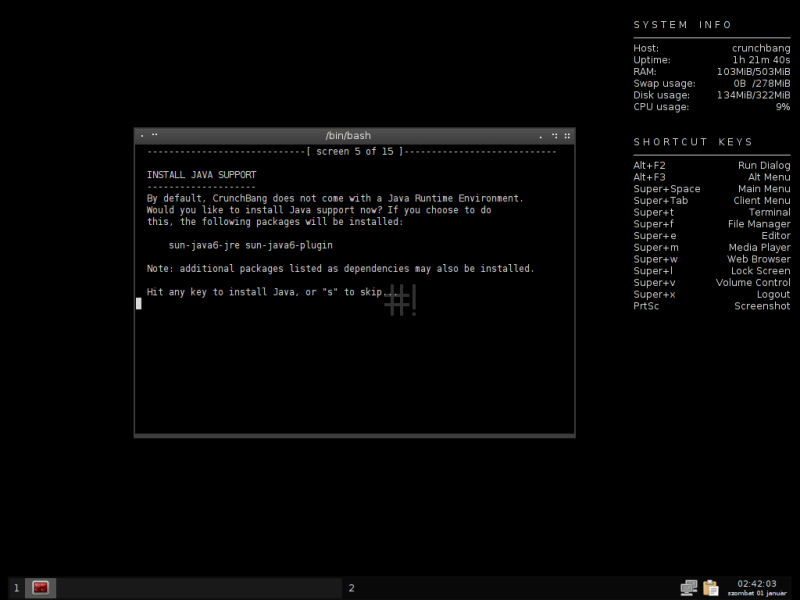Click the line starting "By default, CrunchBang"
This screenshot has width=800, height=600.
[x=335, y=198]
